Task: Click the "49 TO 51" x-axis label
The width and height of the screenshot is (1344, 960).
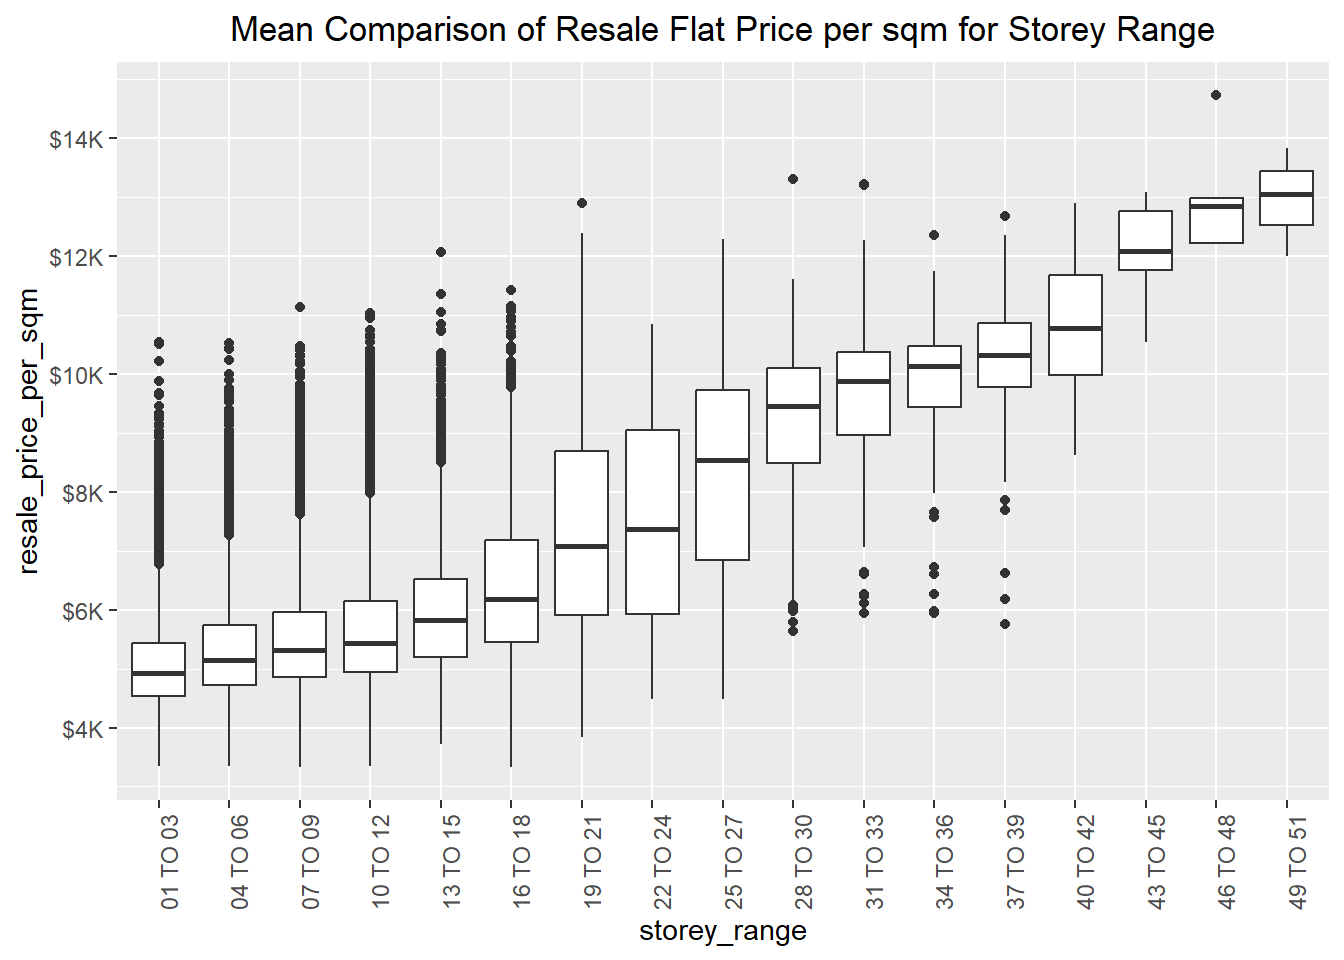Action: 1298,861
